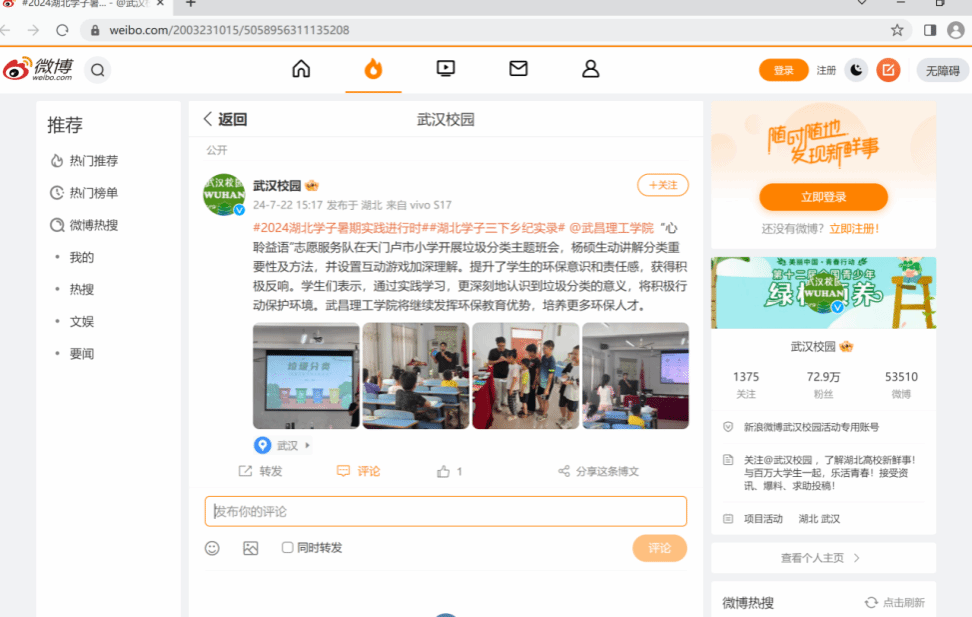
Task: Click the orange compose post icon
Action: click(887, 70)
